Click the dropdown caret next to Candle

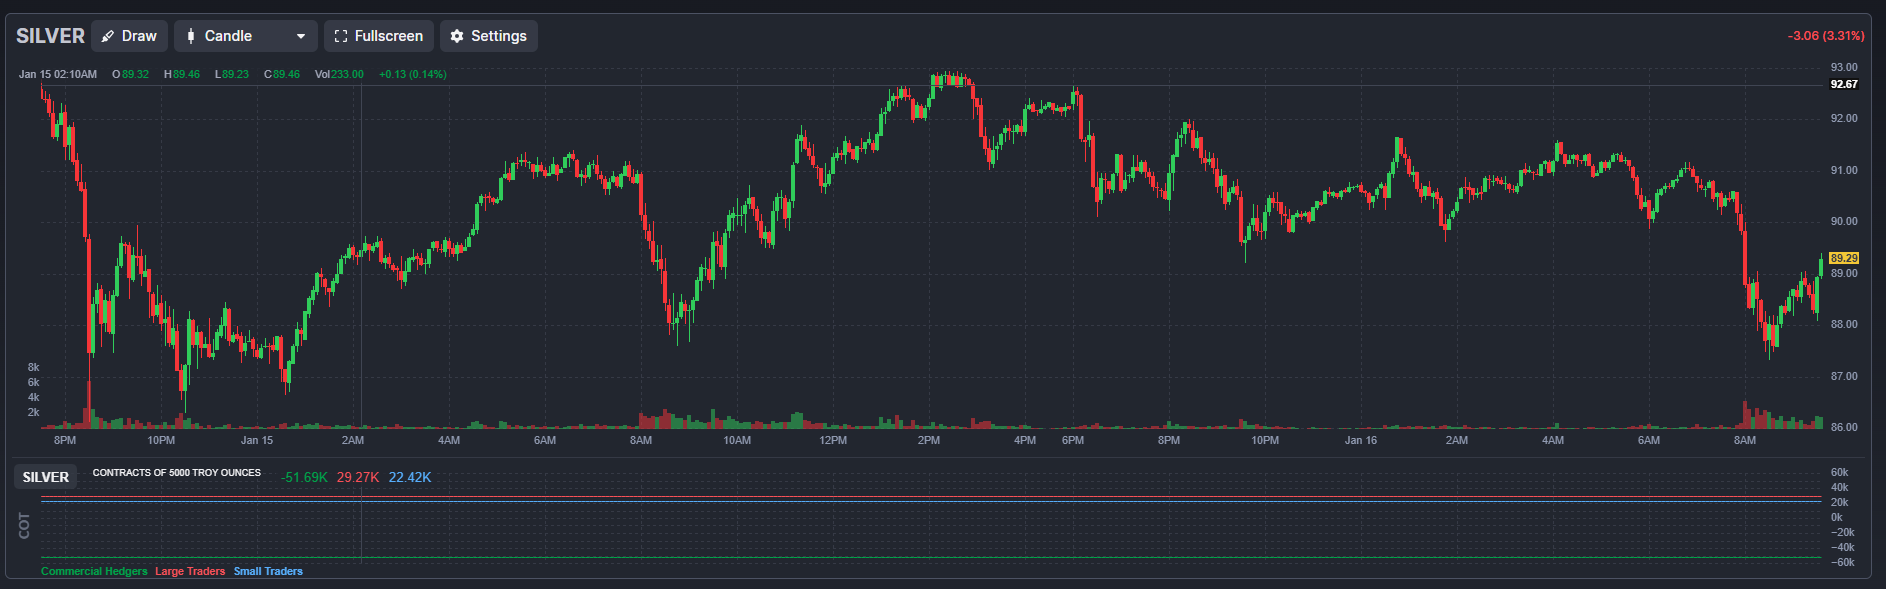click(301, 36)
